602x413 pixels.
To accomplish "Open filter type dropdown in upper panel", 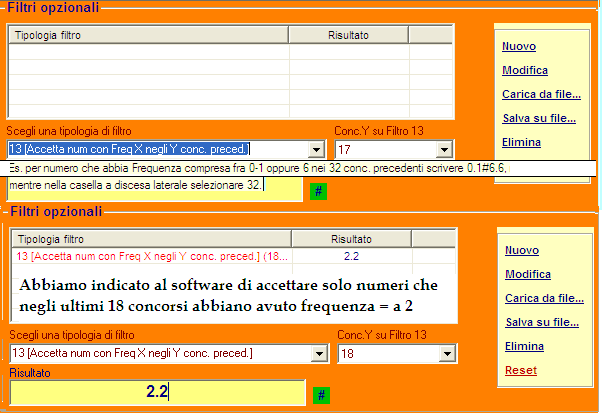I will click(317, 150).
